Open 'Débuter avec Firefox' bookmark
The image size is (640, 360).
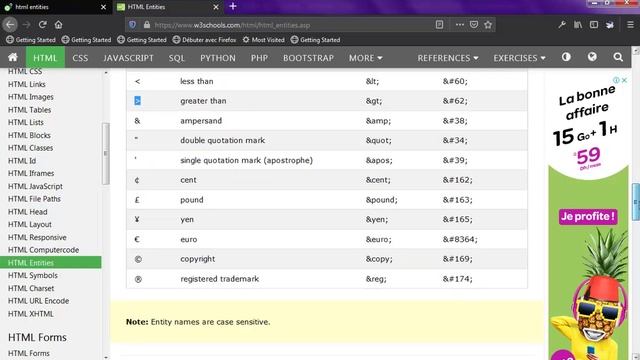204,40
